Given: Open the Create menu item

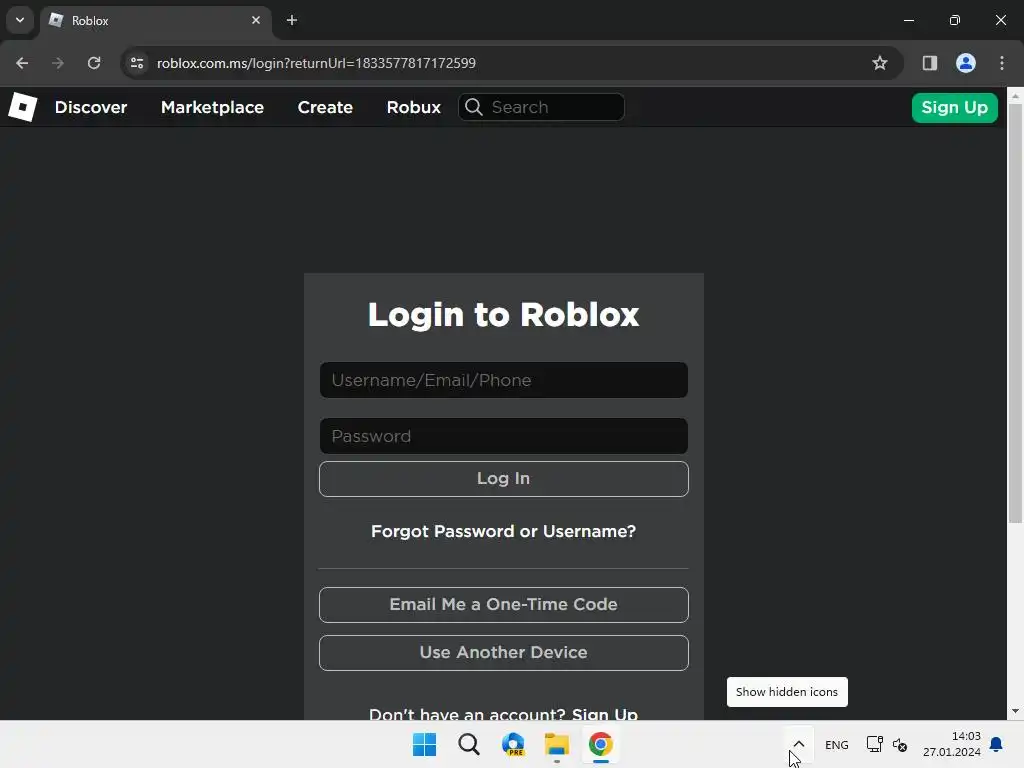Looking at the screenshot, I should [x=325, y=107].
